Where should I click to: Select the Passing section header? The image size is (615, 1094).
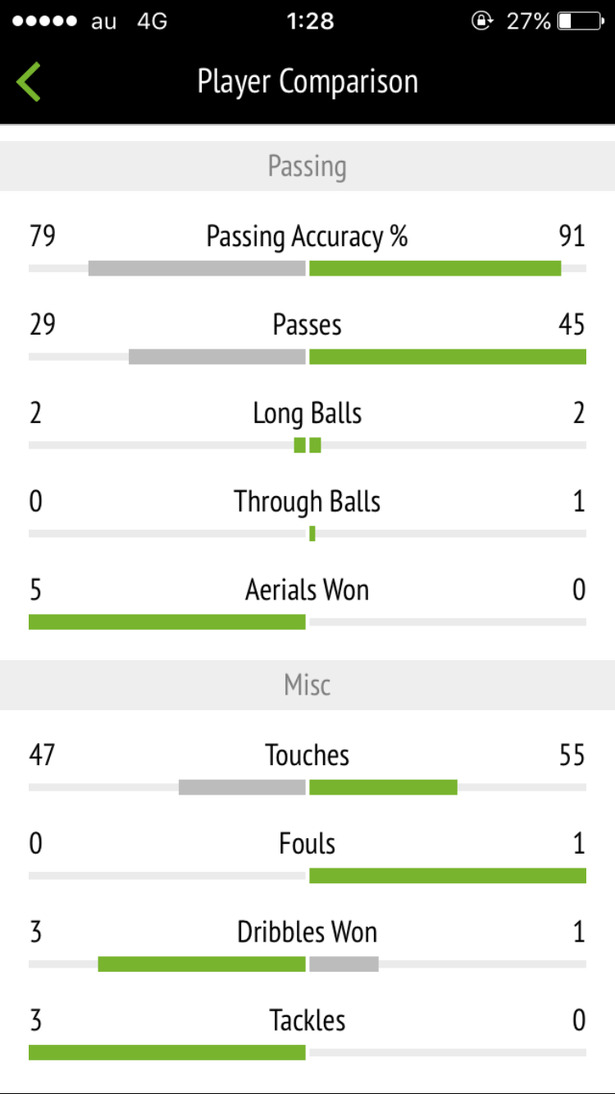point(307,166)
